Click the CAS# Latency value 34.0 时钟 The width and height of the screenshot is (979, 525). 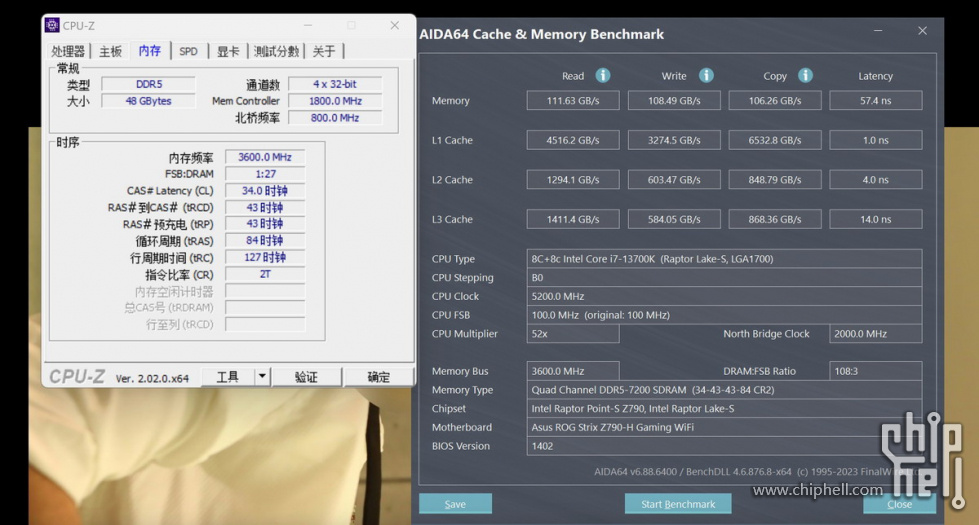click(265, 190)
